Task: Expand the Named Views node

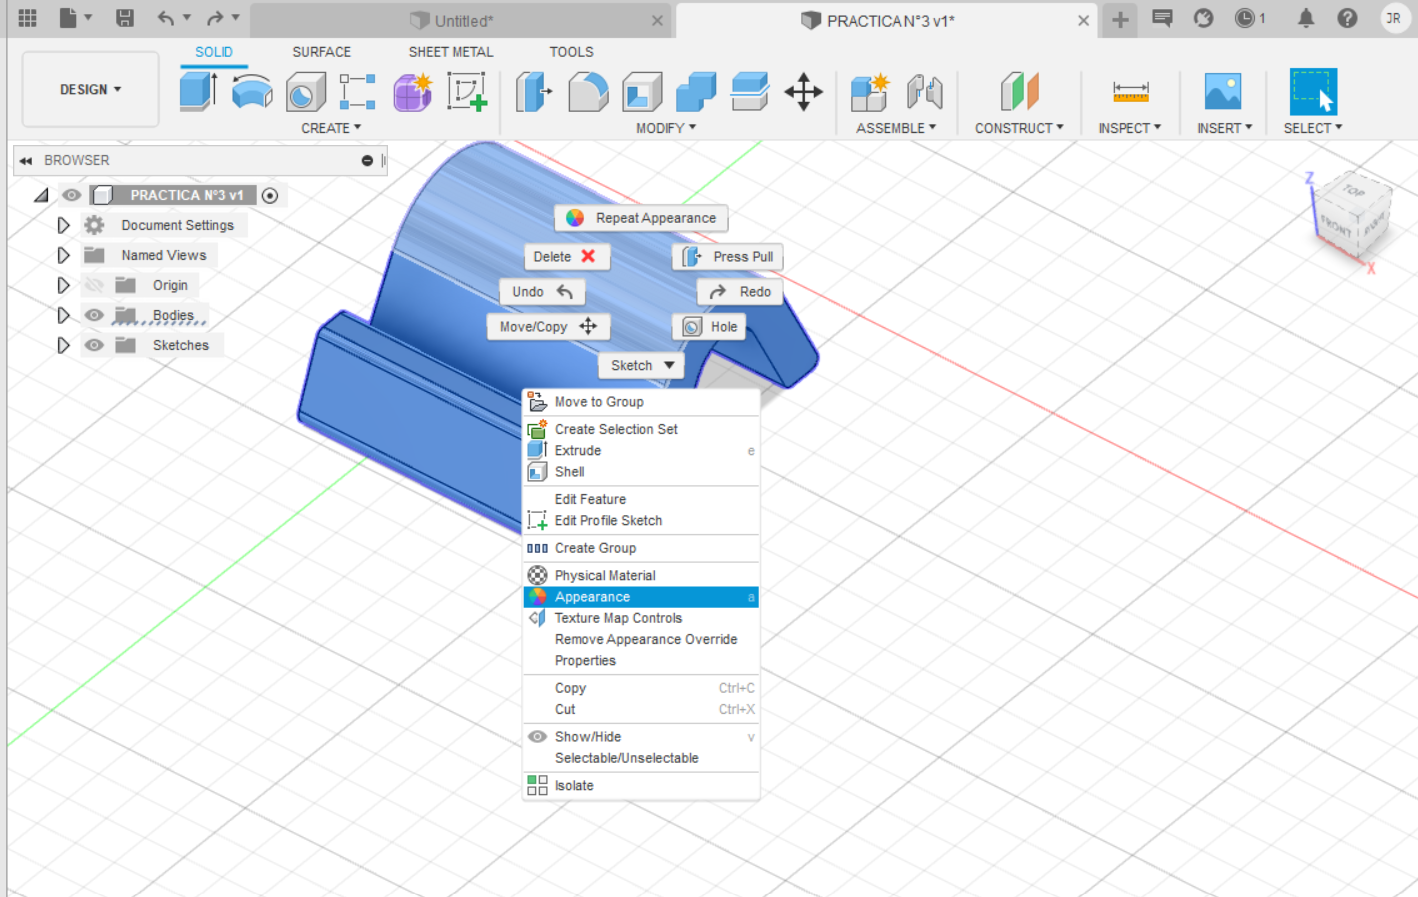Action: click(x=63, y=255)
